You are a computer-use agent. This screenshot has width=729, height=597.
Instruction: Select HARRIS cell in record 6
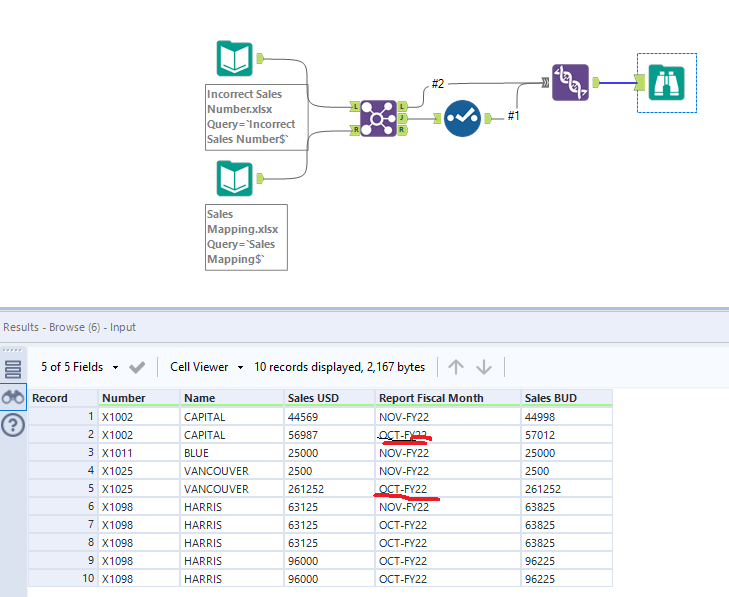pyautogui.click(x=232, y=507)
